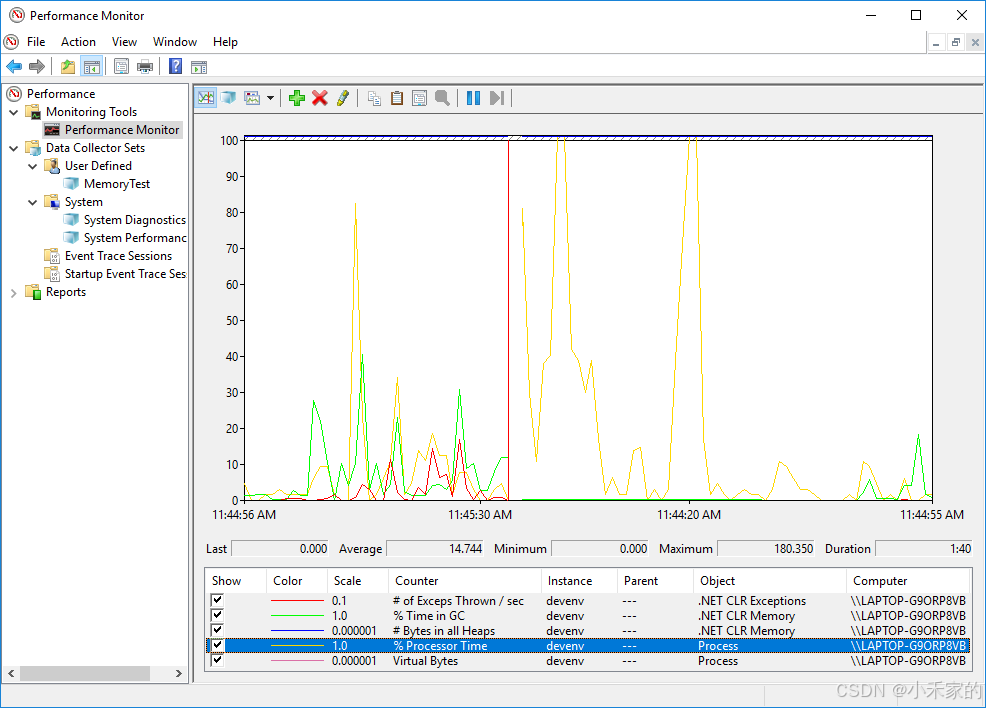The height and width of the screenshot is (708, 986).
Task: Select the % Processor Time counter row
Action: pos(588,646)
